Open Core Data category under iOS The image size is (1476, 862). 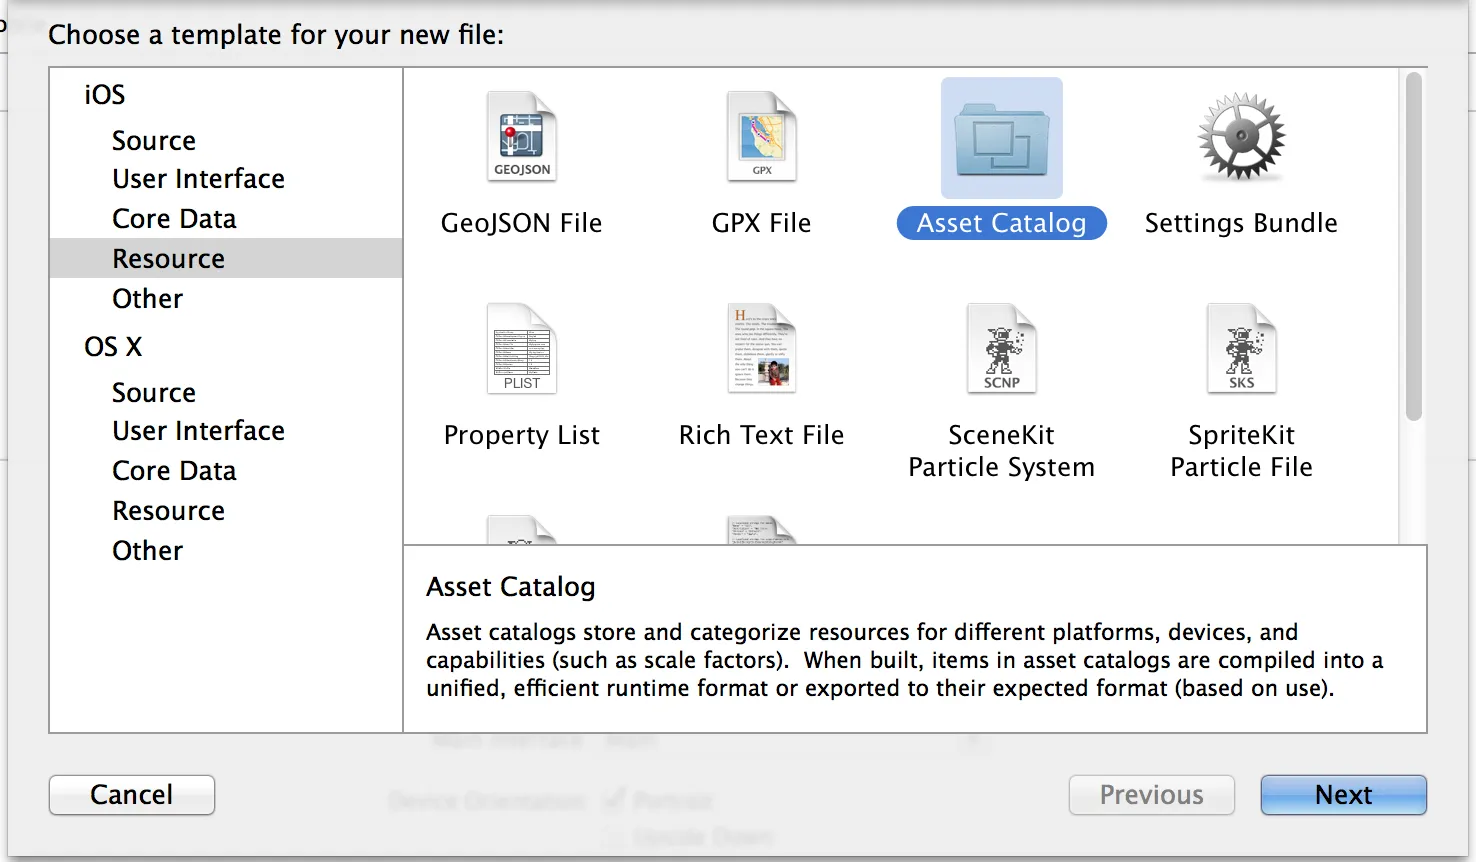[x=175, y=219]
